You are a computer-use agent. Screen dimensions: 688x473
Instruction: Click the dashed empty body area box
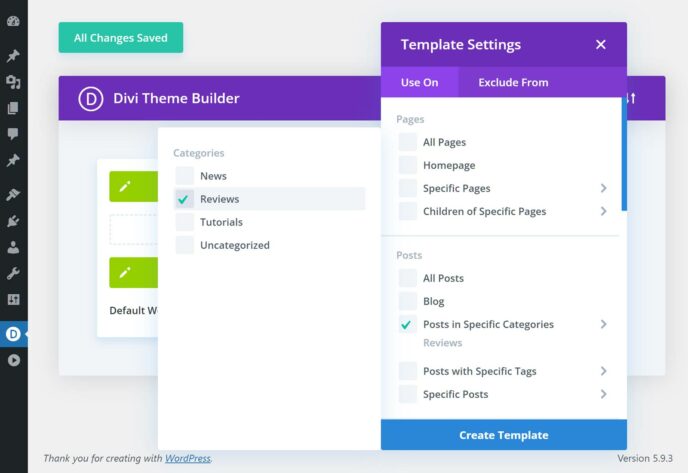coord(133,229)
